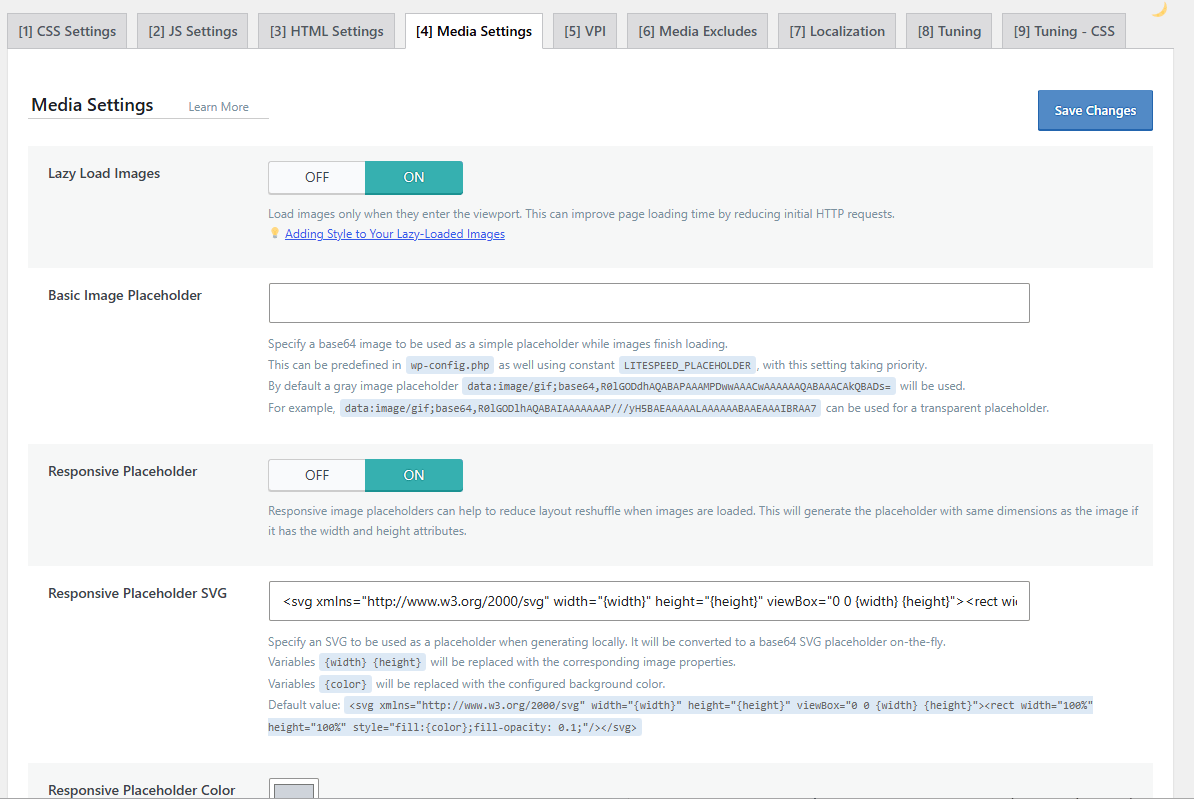Go to the VPI tab
This screenshot has width=1194, height=799.
click(x=585, y=31)
